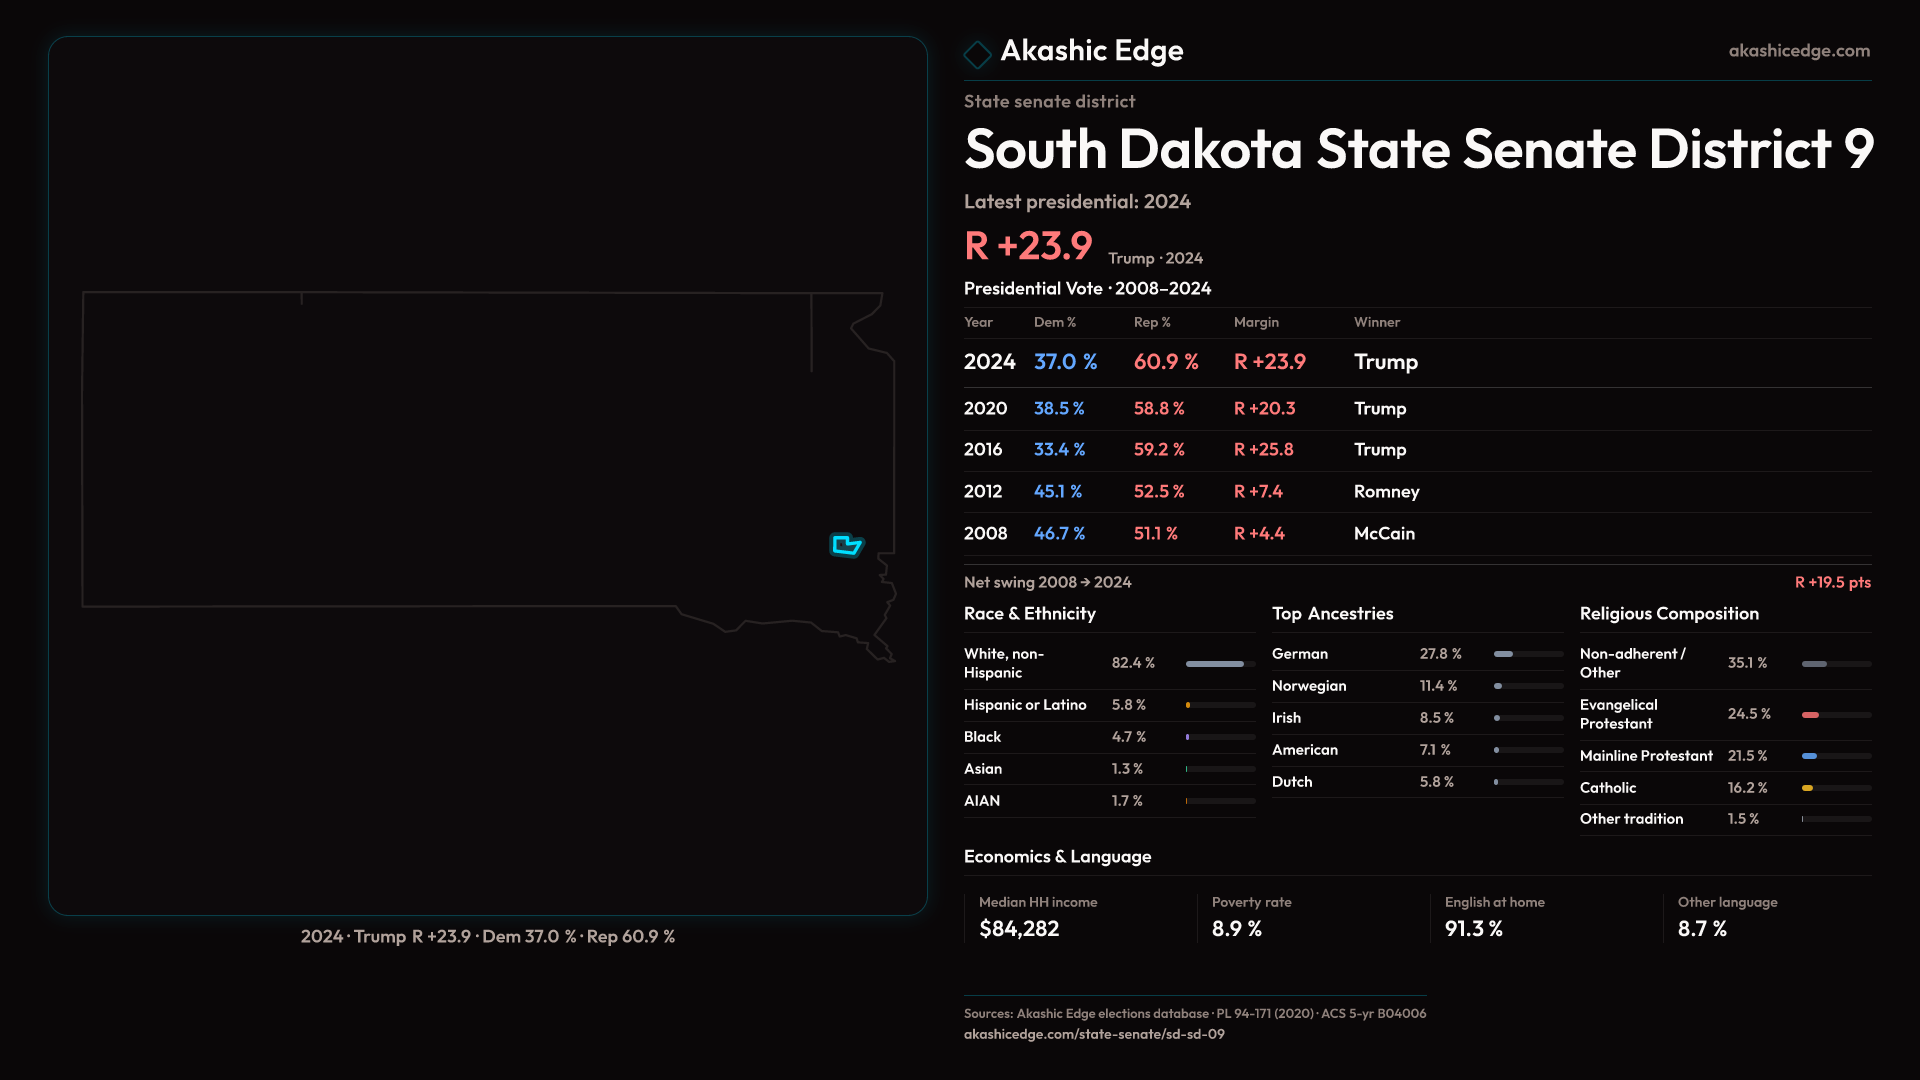Click the R +23.9 margin headline
1920x1080 pixels.
pyautogui.click(x=1028, y=246)
